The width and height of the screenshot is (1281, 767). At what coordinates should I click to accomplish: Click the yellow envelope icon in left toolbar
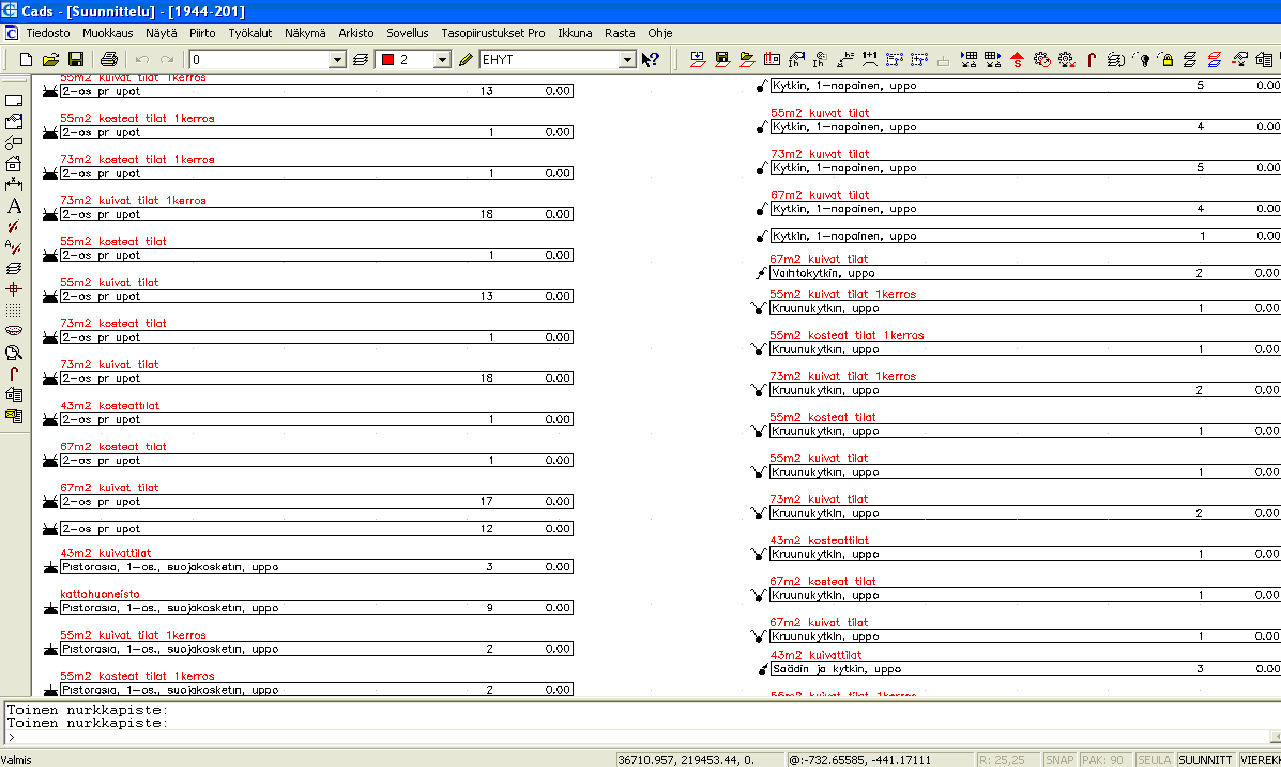(14, 415)
